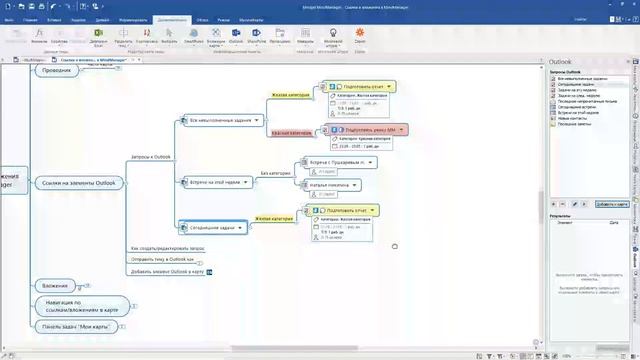Click the Проводник folder ribbon icon
The height and width of the screenshot is (360, 640).
tap(280, 33)
